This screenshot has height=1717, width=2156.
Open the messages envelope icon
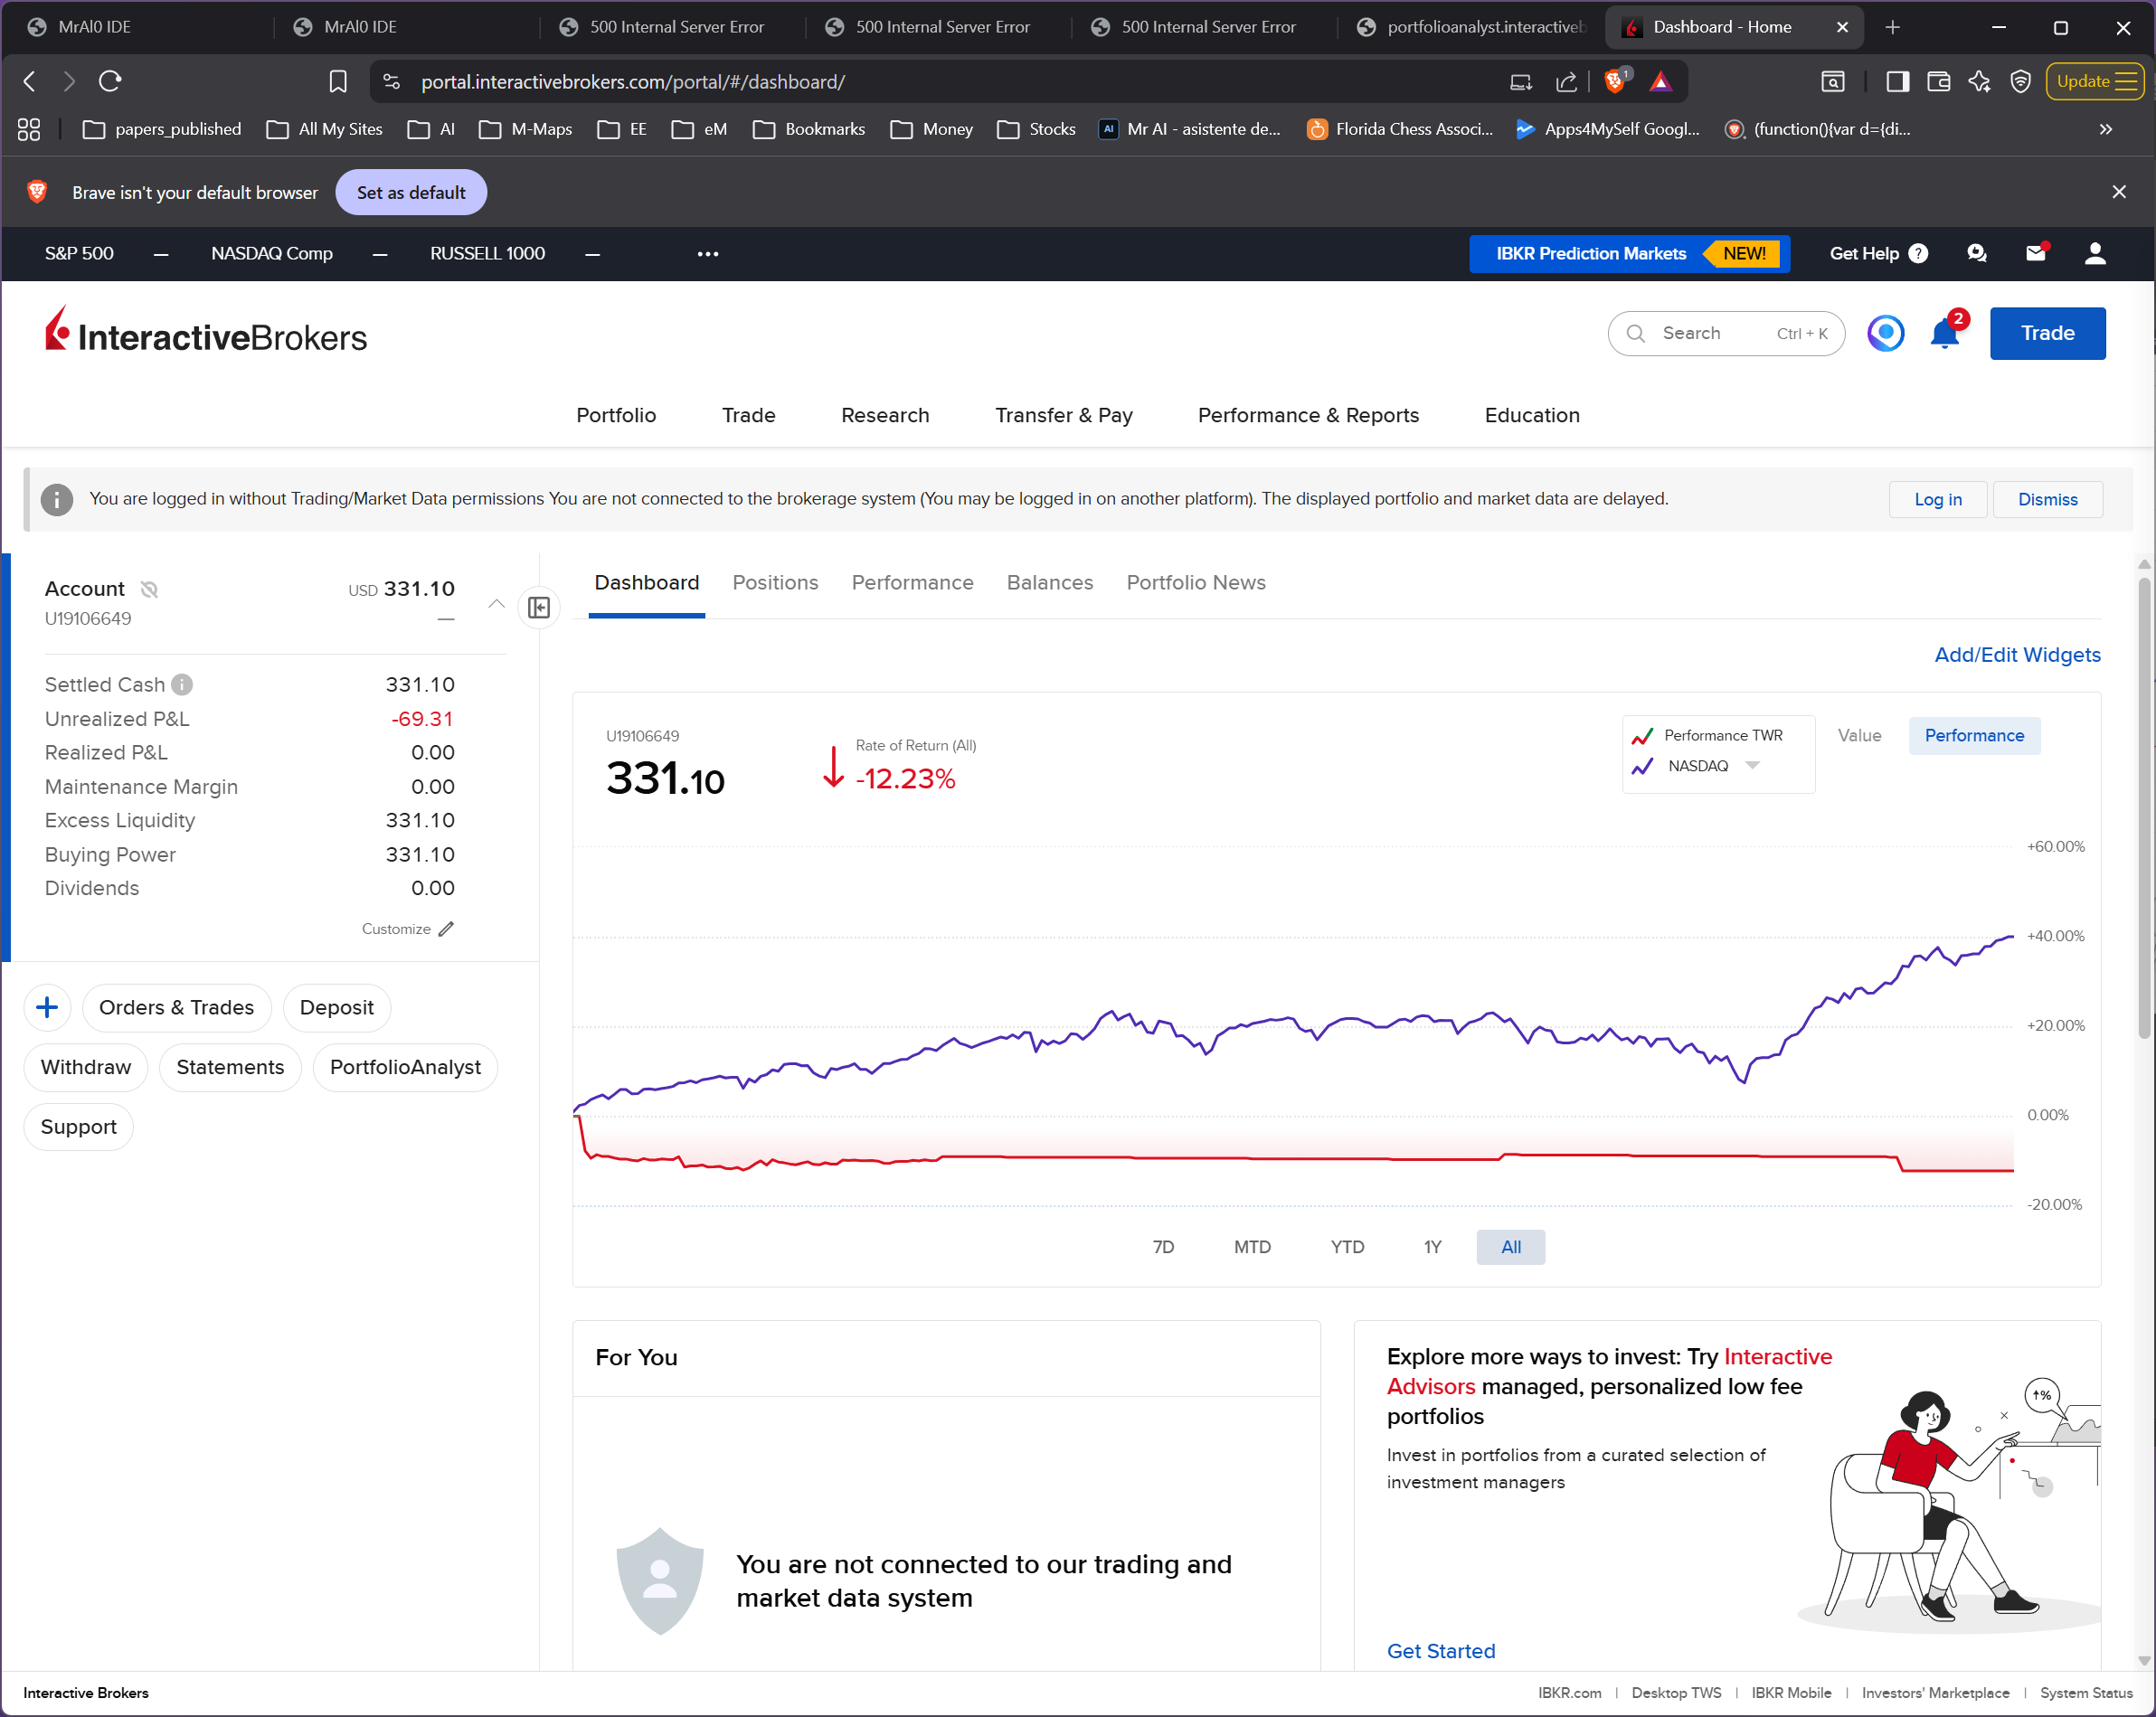click(x=2036, y=254)
